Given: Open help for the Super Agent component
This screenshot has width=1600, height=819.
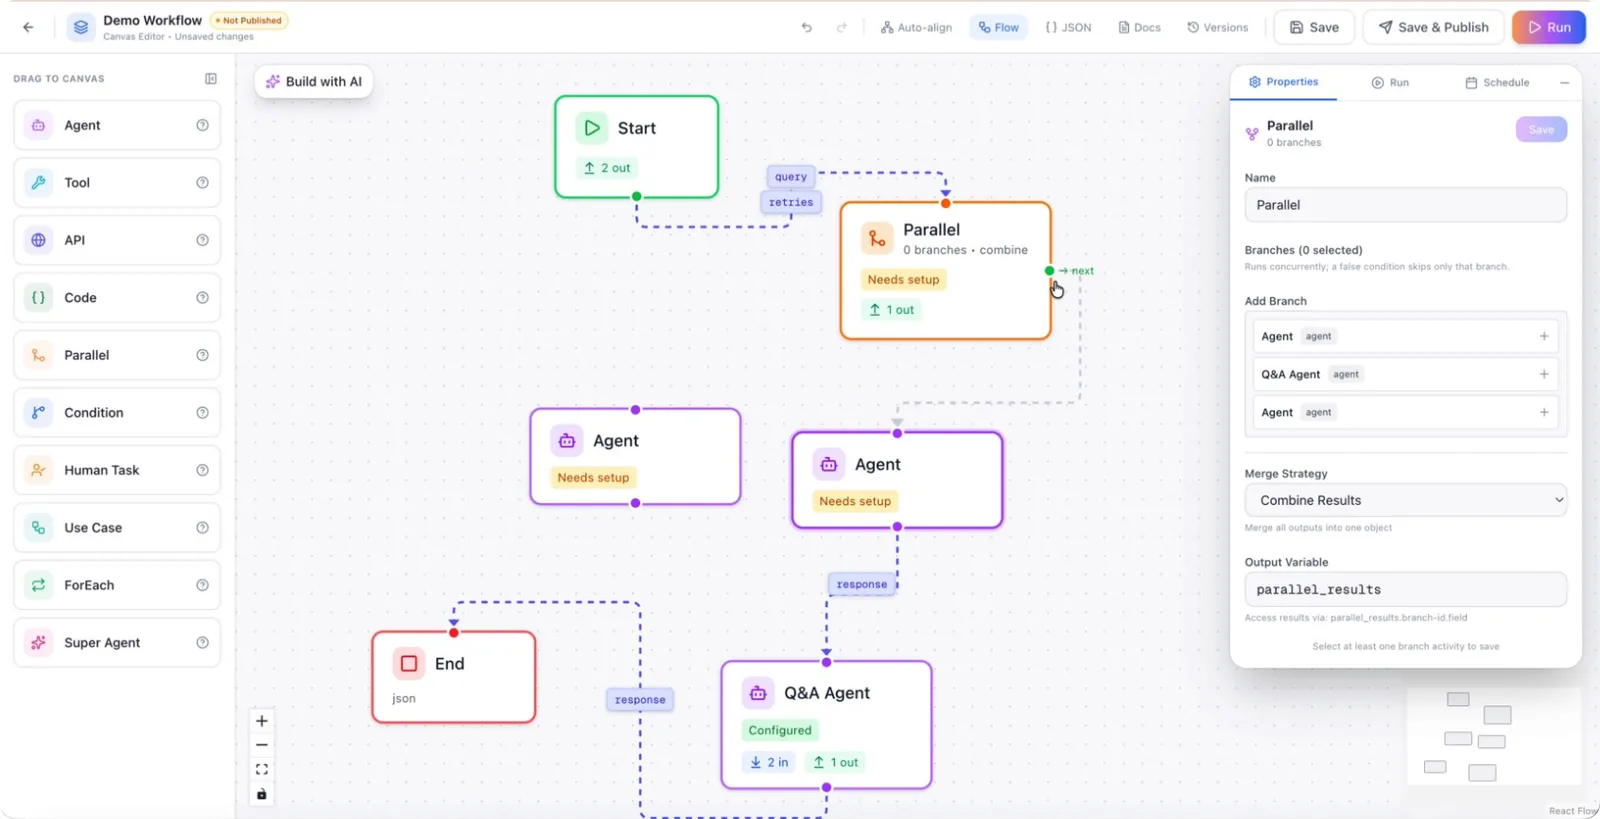Looking at the screenshot, I should click(x=203, y=643).
